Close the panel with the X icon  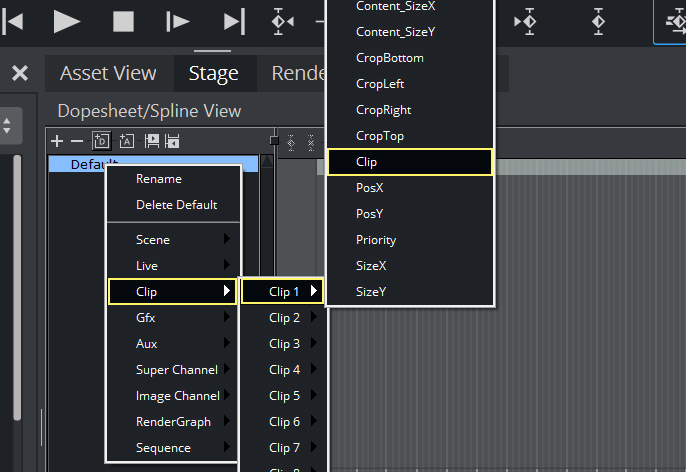[19, 73]
